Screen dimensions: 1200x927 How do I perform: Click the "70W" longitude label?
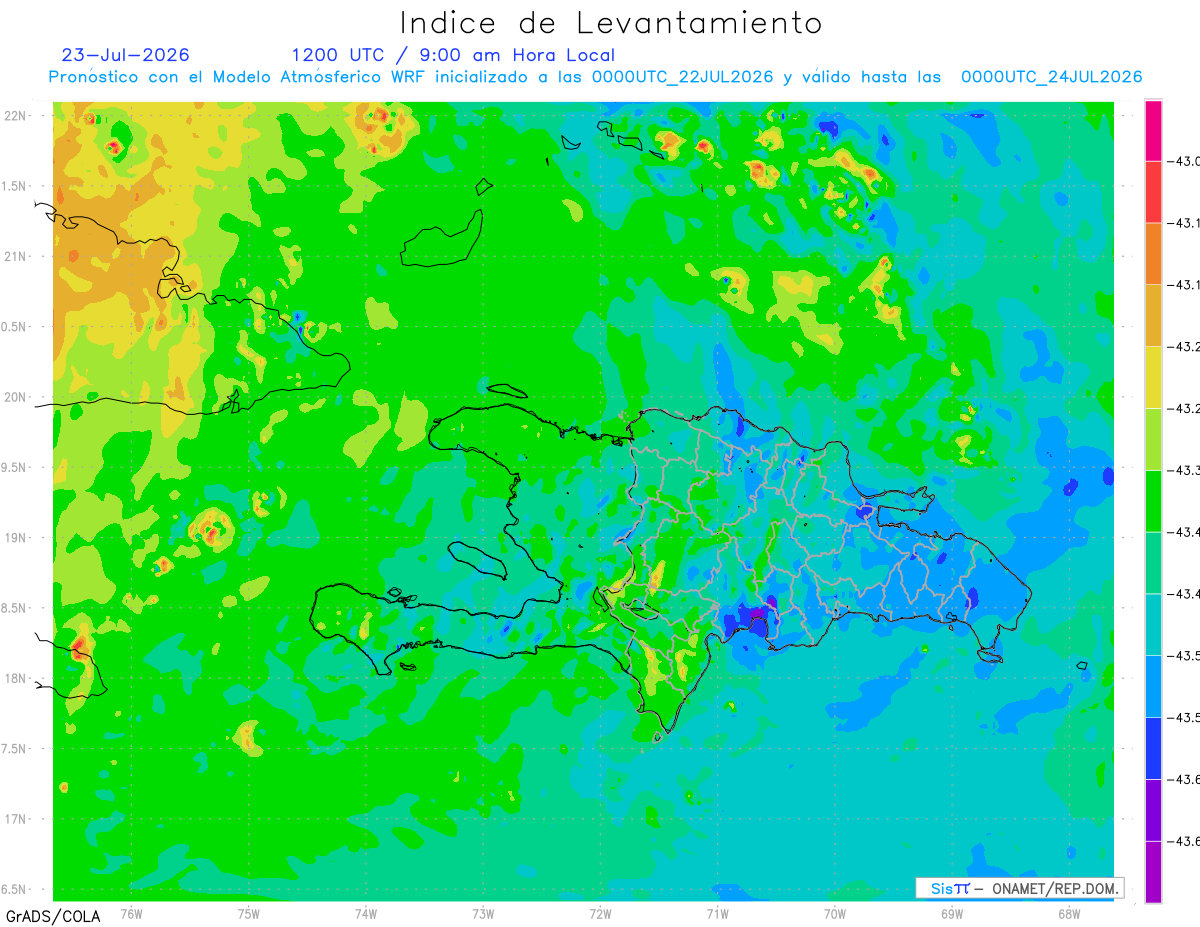[835, 913]
